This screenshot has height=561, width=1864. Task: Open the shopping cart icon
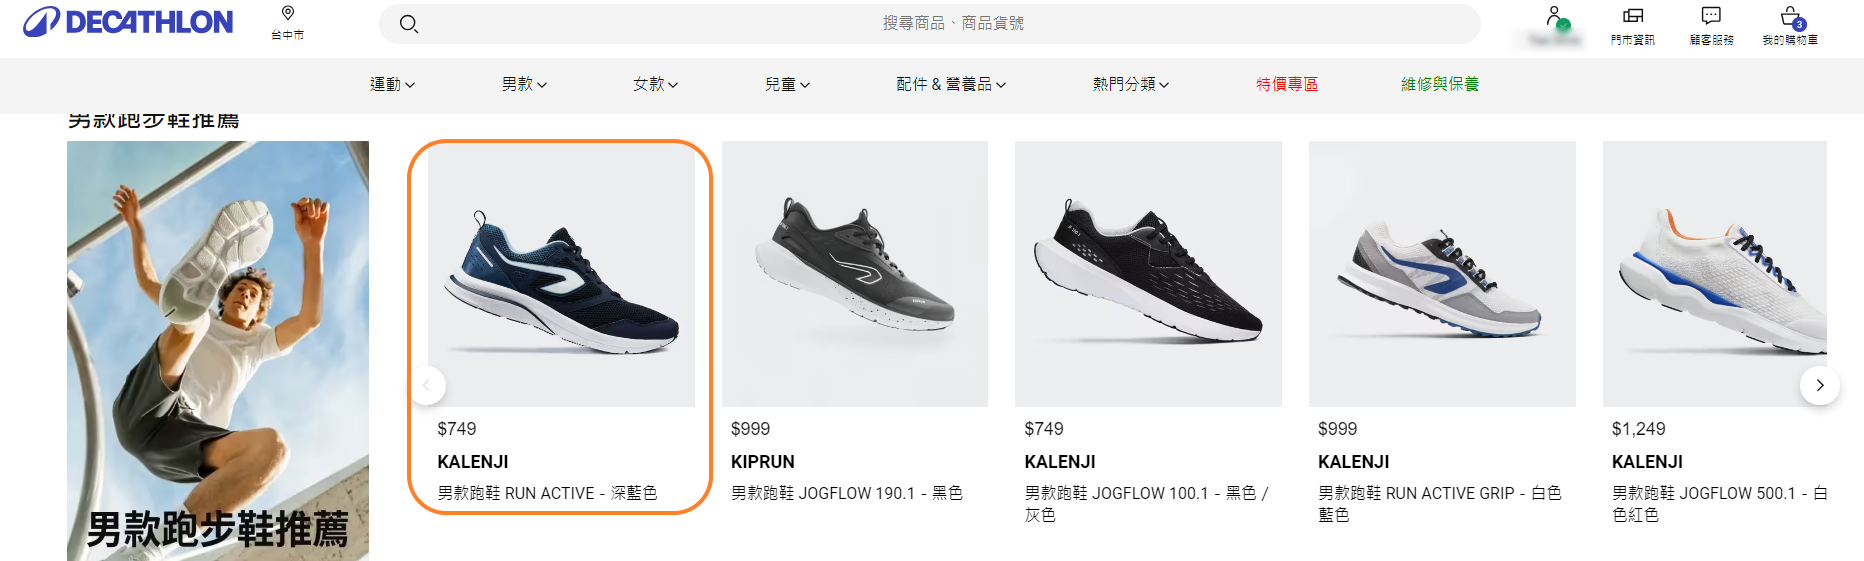[1791, 16]
